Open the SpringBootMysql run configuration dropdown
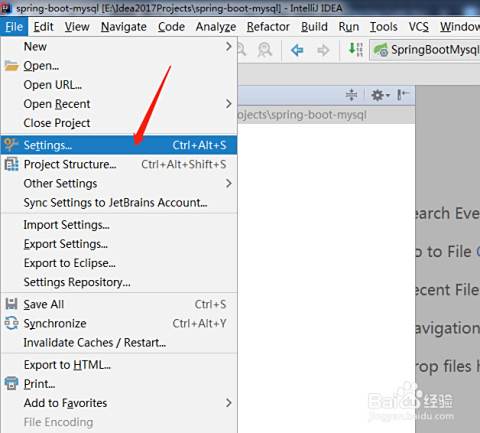Image resolution: width=480 pixels, height=433 pixels. tap(425, 50)
